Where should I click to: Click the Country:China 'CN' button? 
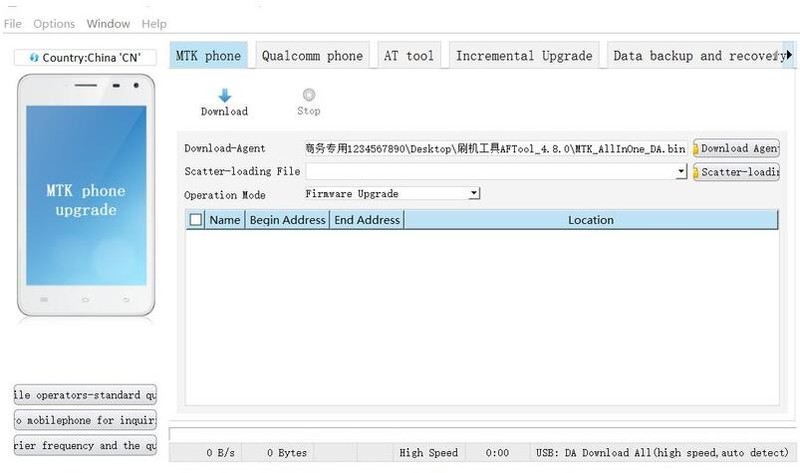(x=85, y=58)
